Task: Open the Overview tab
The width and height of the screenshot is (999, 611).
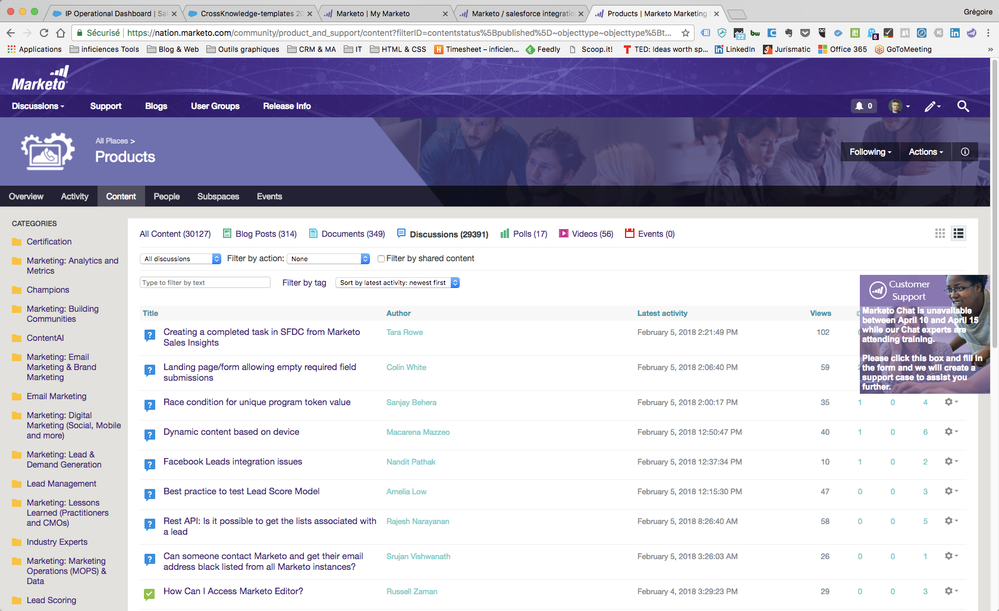Action: coord(26,196)
